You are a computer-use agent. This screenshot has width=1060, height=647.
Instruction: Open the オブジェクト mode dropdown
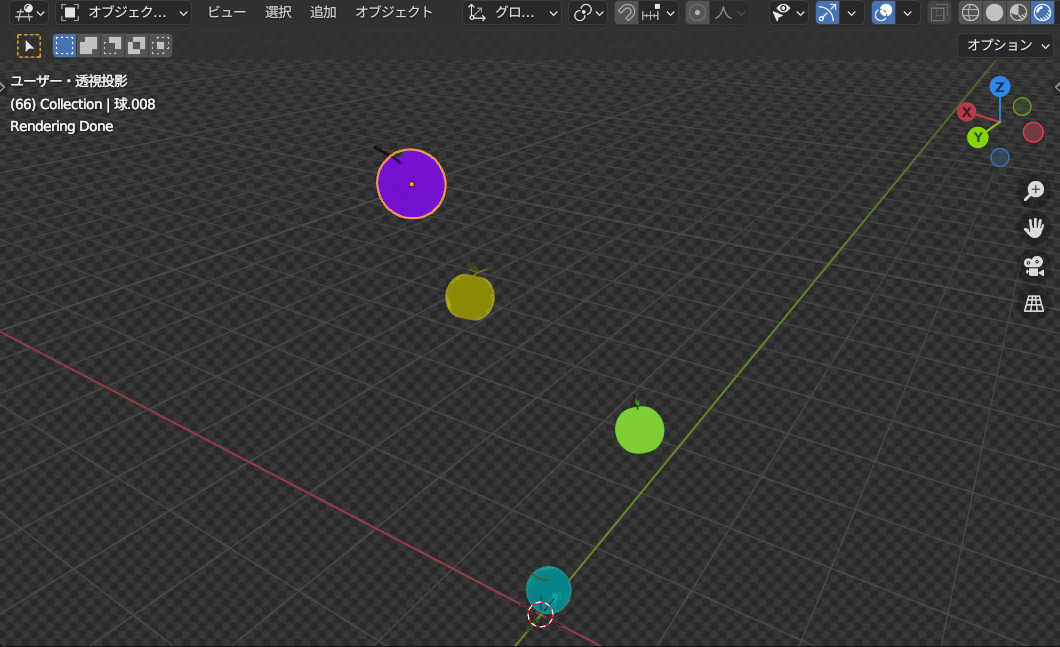point(124,13)
